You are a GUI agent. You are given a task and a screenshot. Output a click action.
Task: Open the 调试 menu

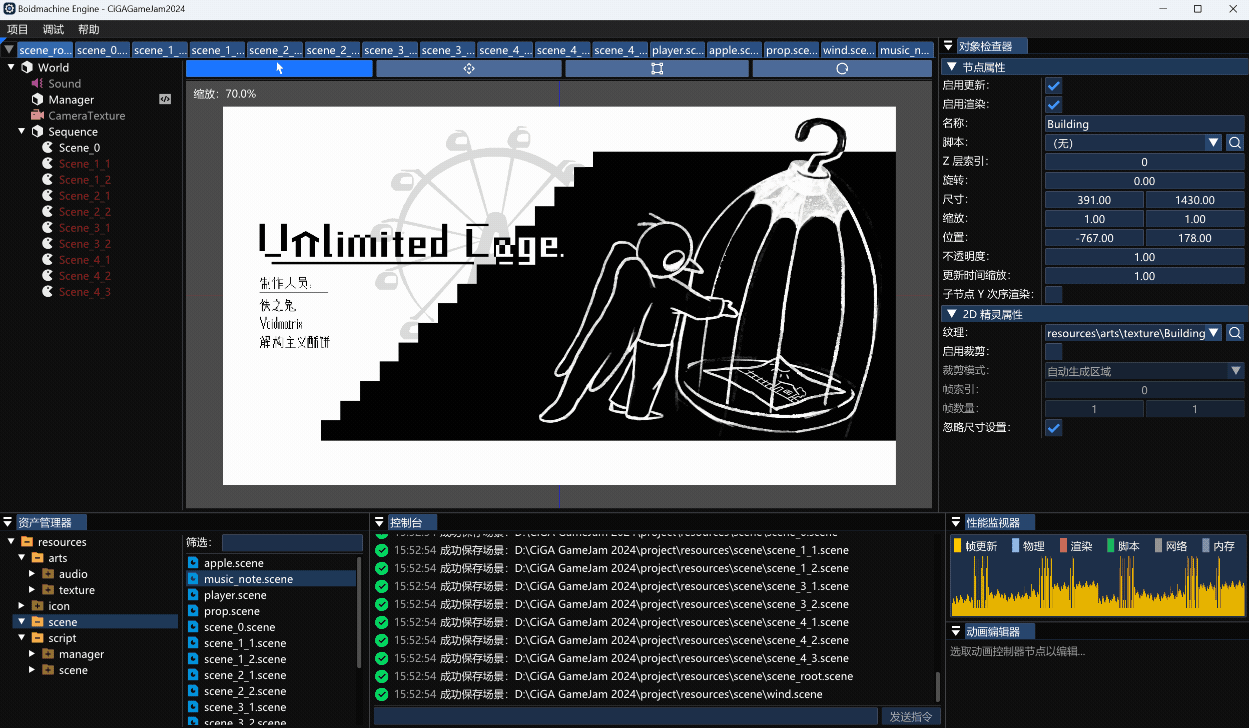click(51, 29)
